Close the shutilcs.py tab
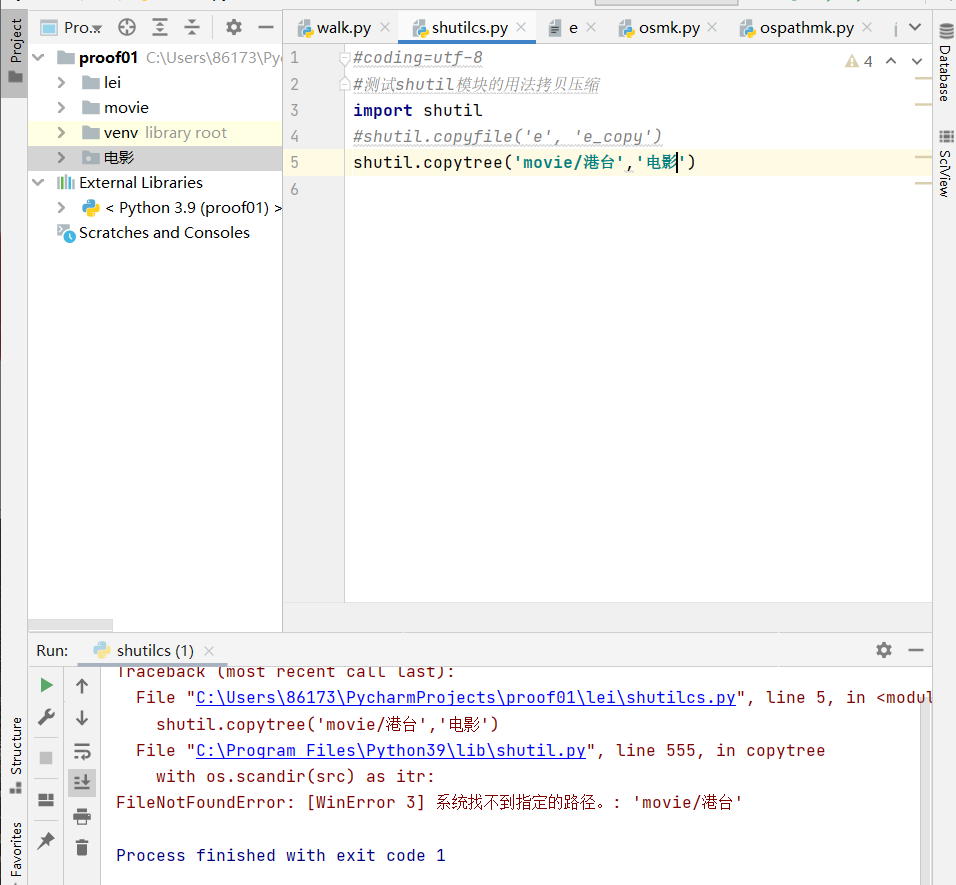This screenshot has height=885, width=956. 521,27
